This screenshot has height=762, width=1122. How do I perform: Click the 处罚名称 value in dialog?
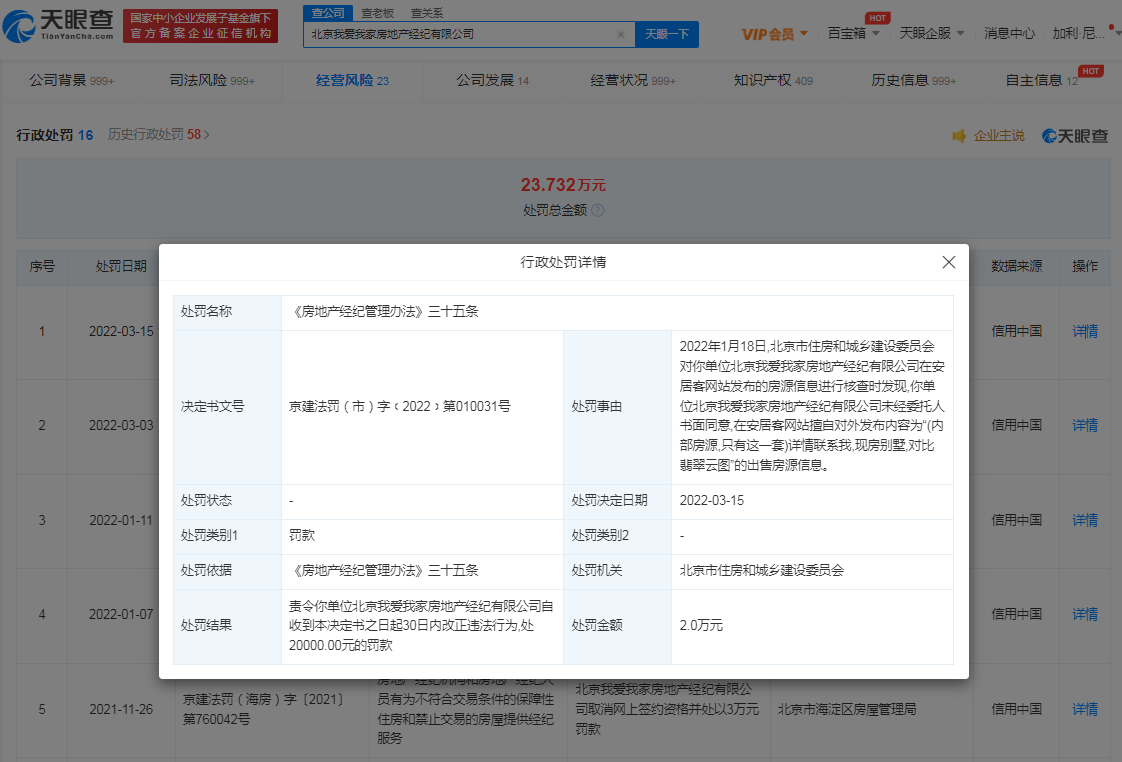[x=384, y=312]
